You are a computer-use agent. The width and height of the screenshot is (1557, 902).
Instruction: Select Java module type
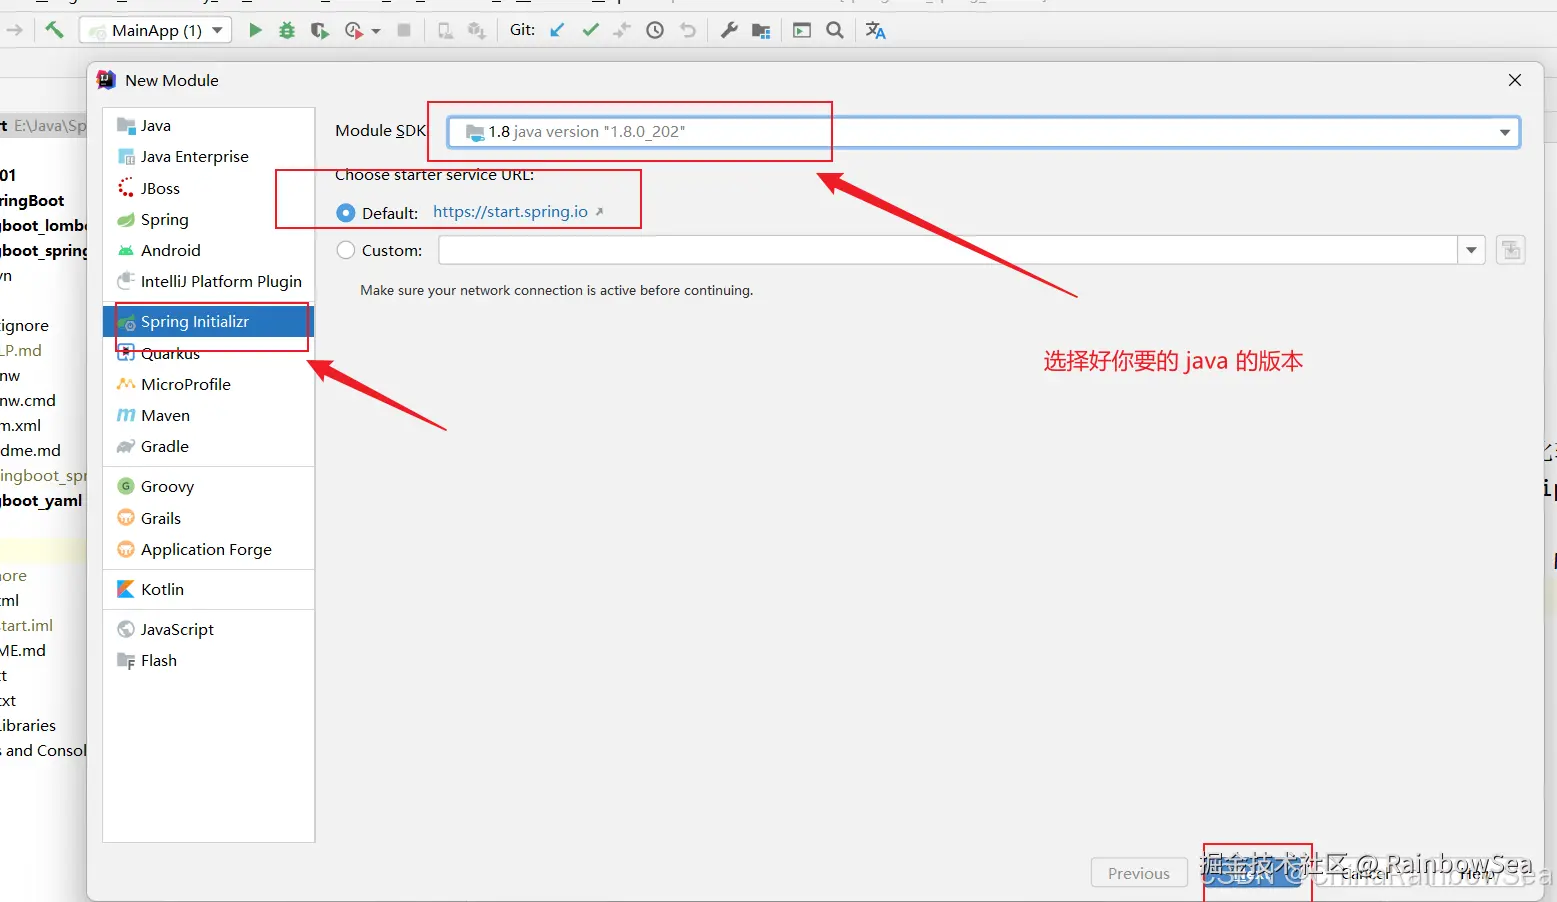click(x=209, y=125)
